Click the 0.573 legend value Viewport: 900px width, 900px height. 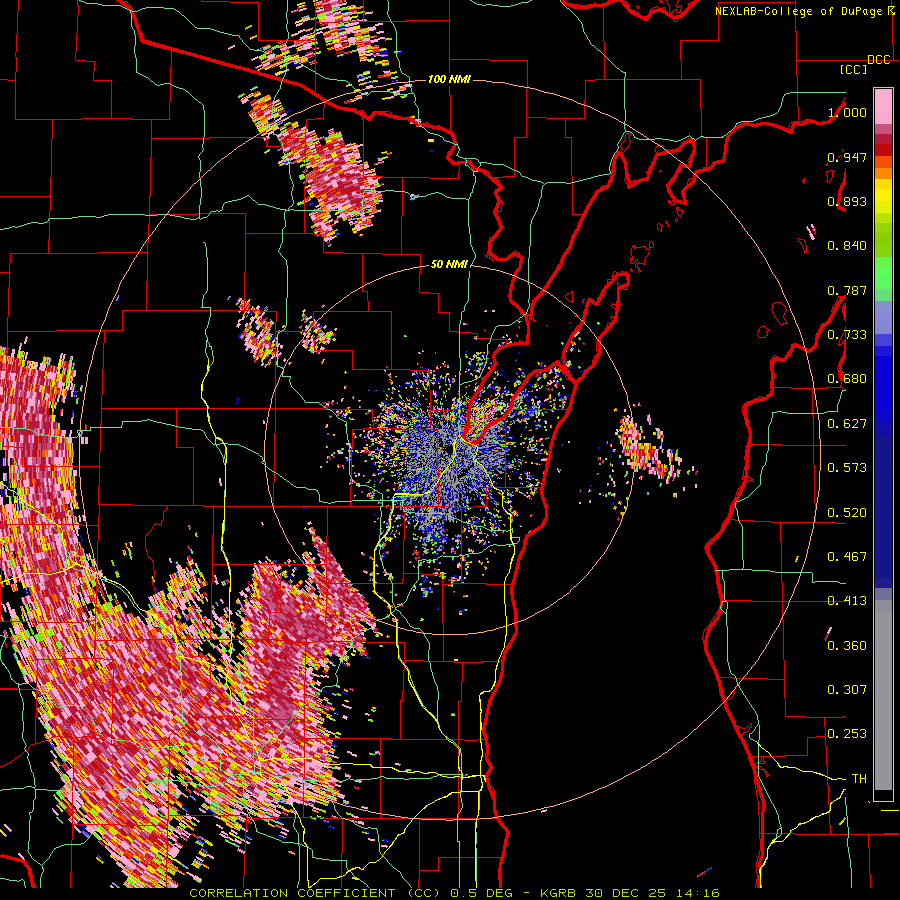tap(847, 468)
